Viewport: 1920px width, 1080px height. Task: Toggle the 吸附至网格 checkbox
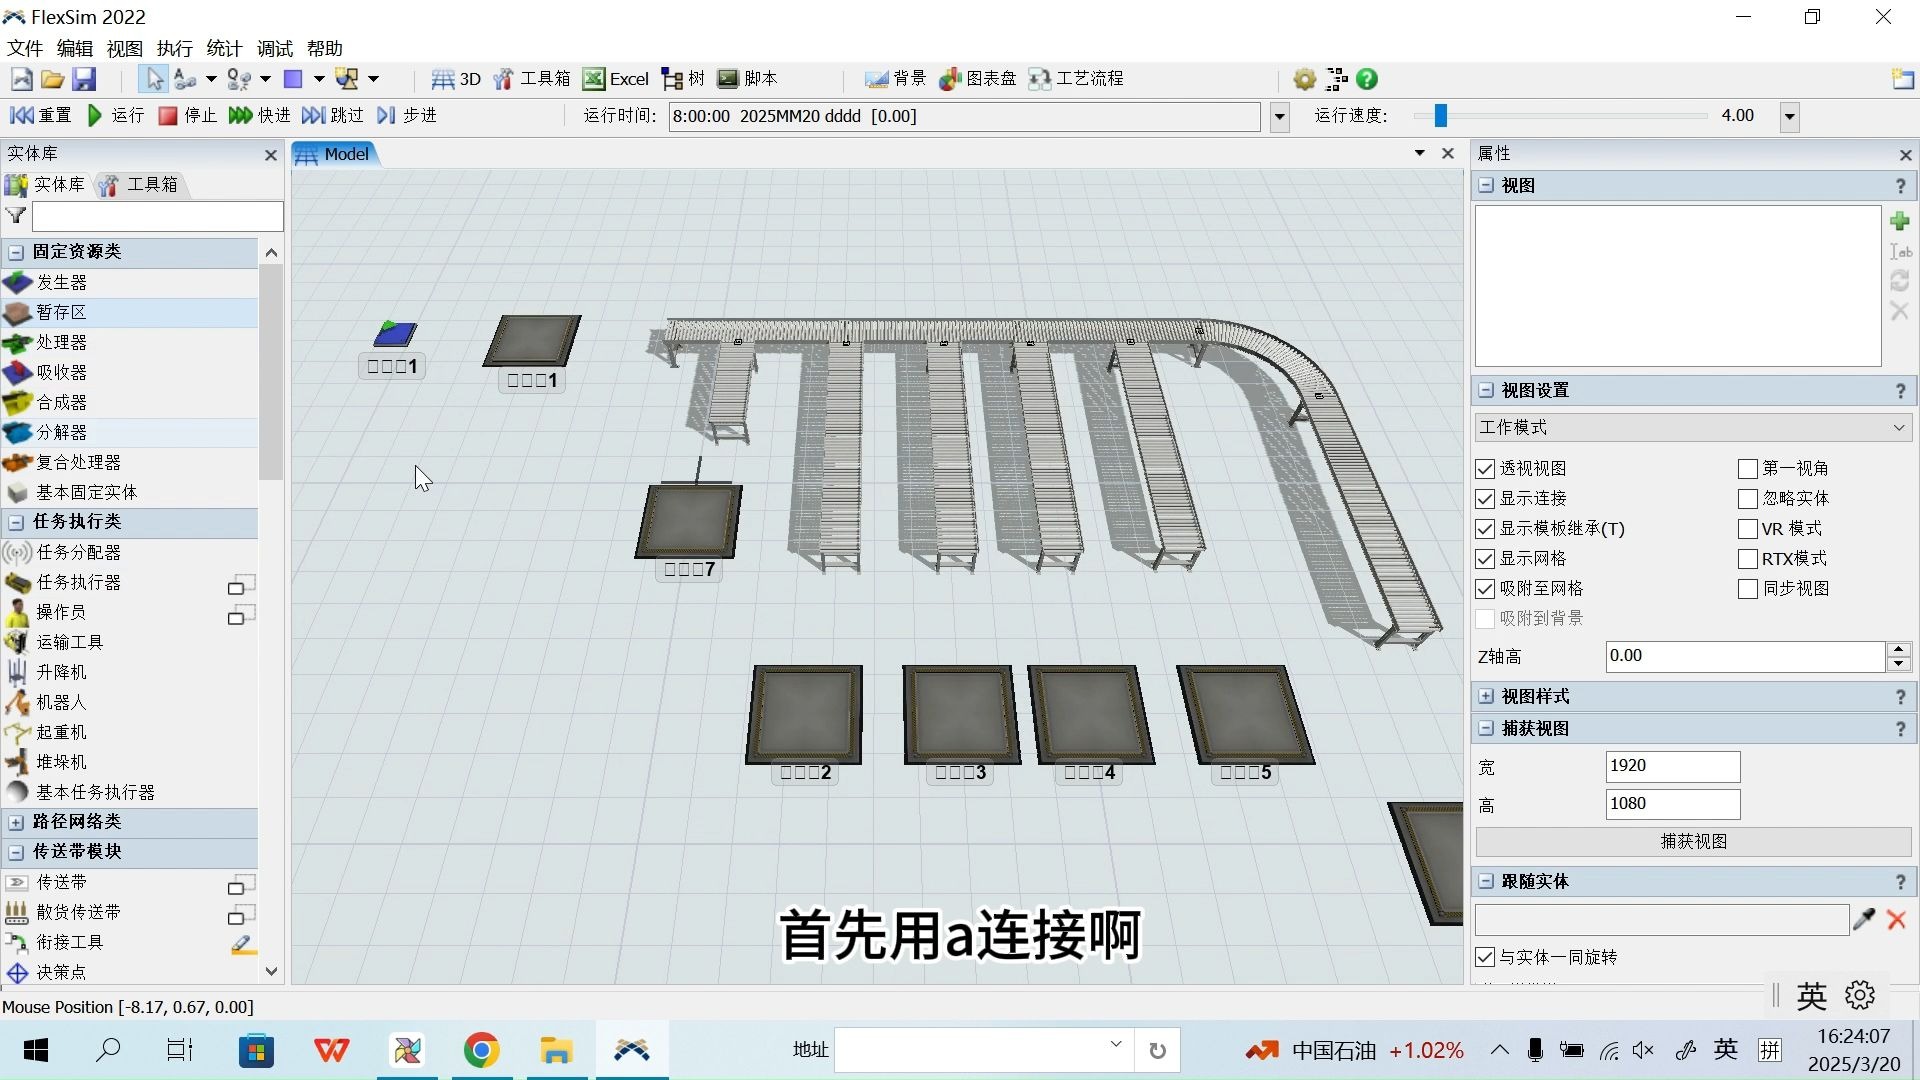(x=1485, y=589)
